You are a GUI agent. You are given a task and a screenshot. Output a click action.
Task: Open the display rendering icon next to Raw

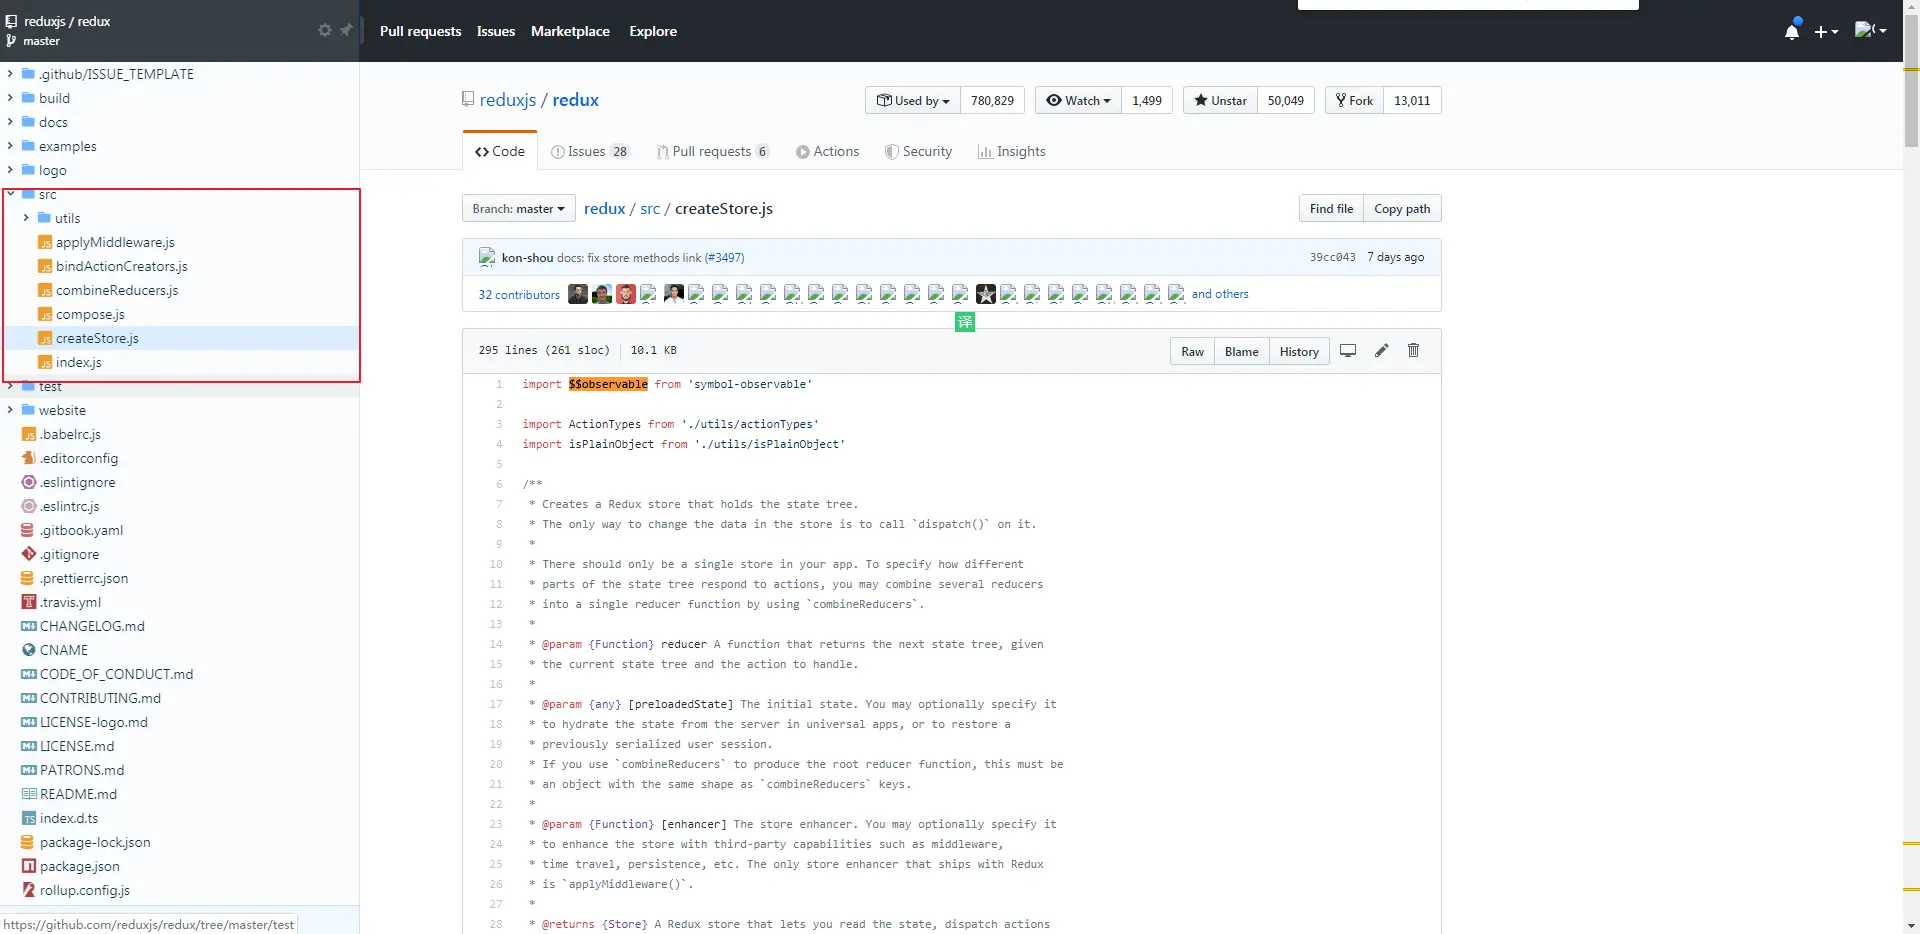point(1348,351)
